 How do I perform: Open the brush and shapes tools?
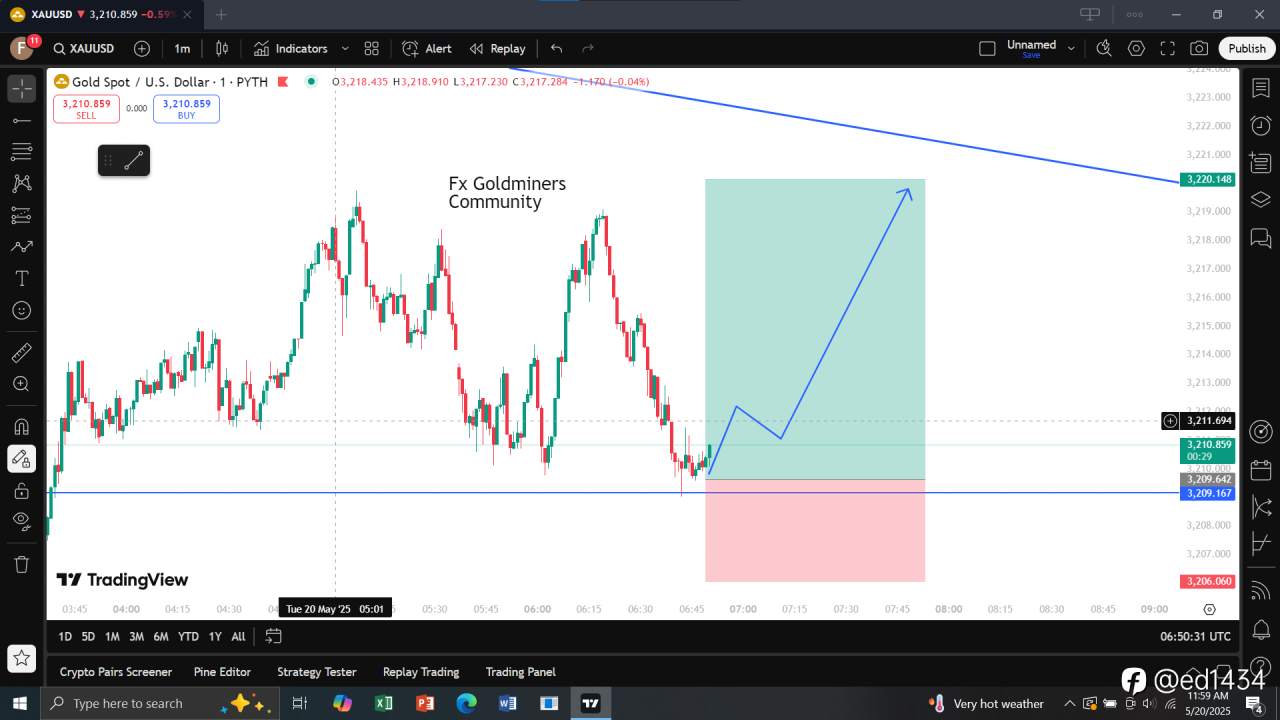(x=22, y=246)
